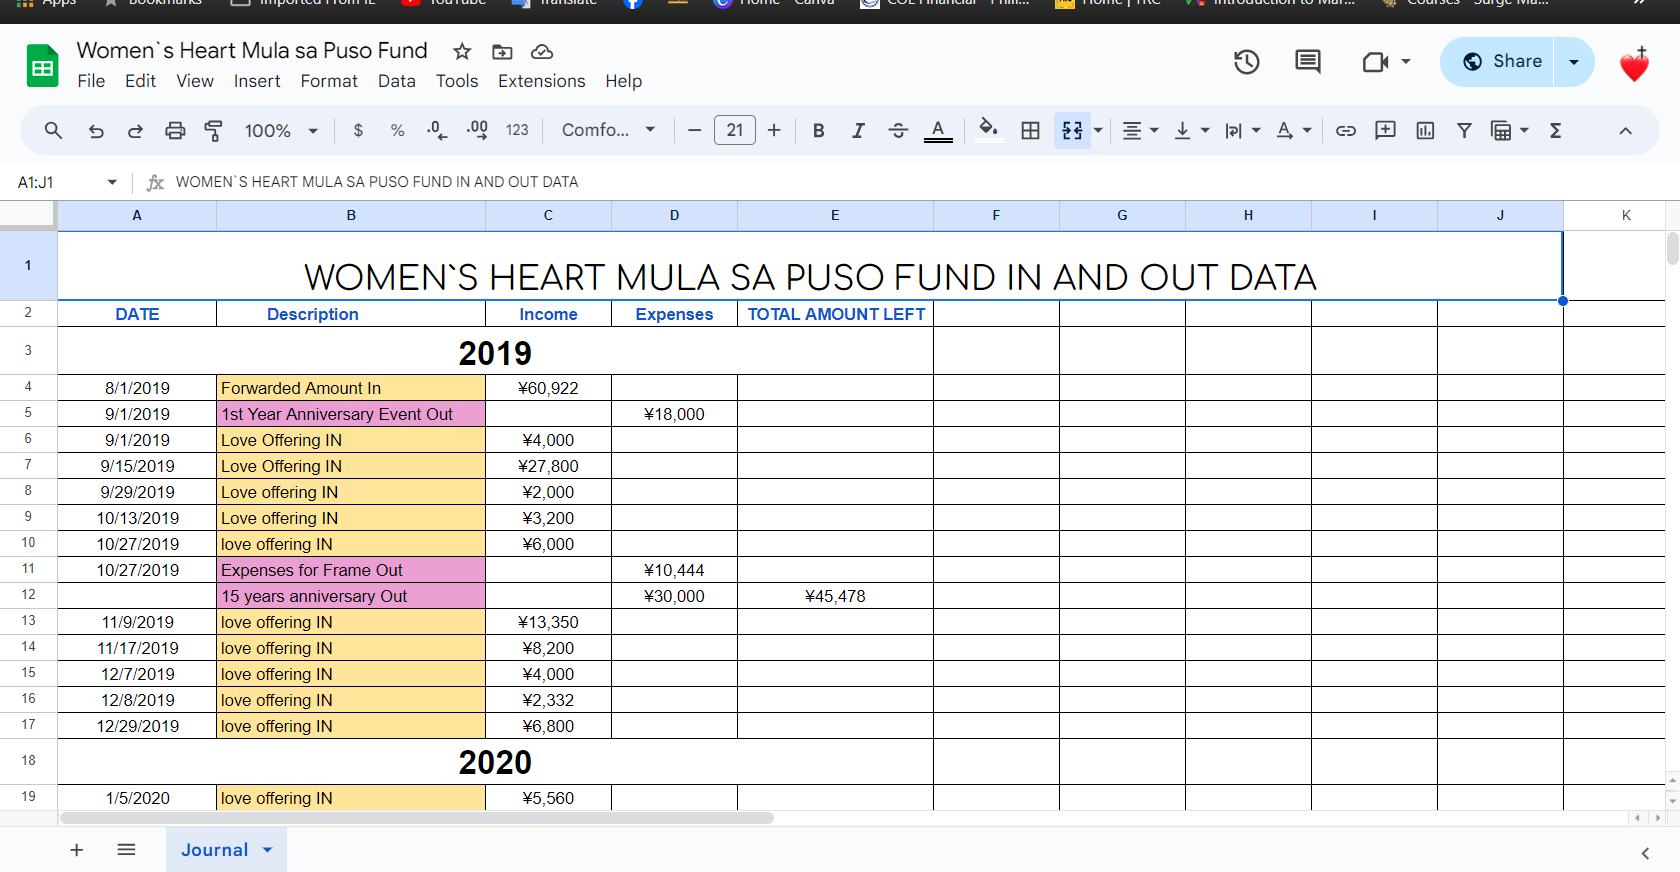Screen dimensions: 1680x872
Task: Toggle merge cells button
Action: click(1072, 130)
